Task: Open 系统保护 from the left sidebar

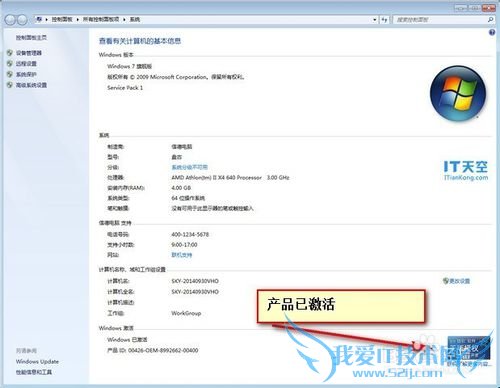Action: pyautogui.click(x=26, y=74)
